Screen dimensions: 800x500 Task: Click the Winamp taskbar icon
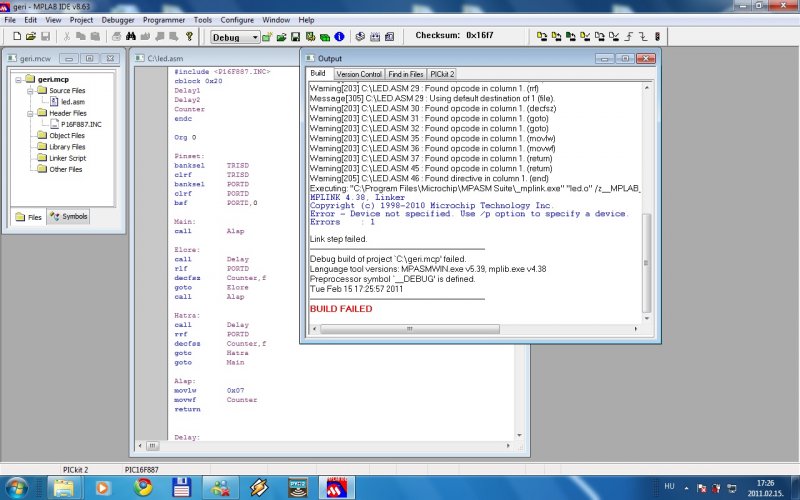pos(259,488)
